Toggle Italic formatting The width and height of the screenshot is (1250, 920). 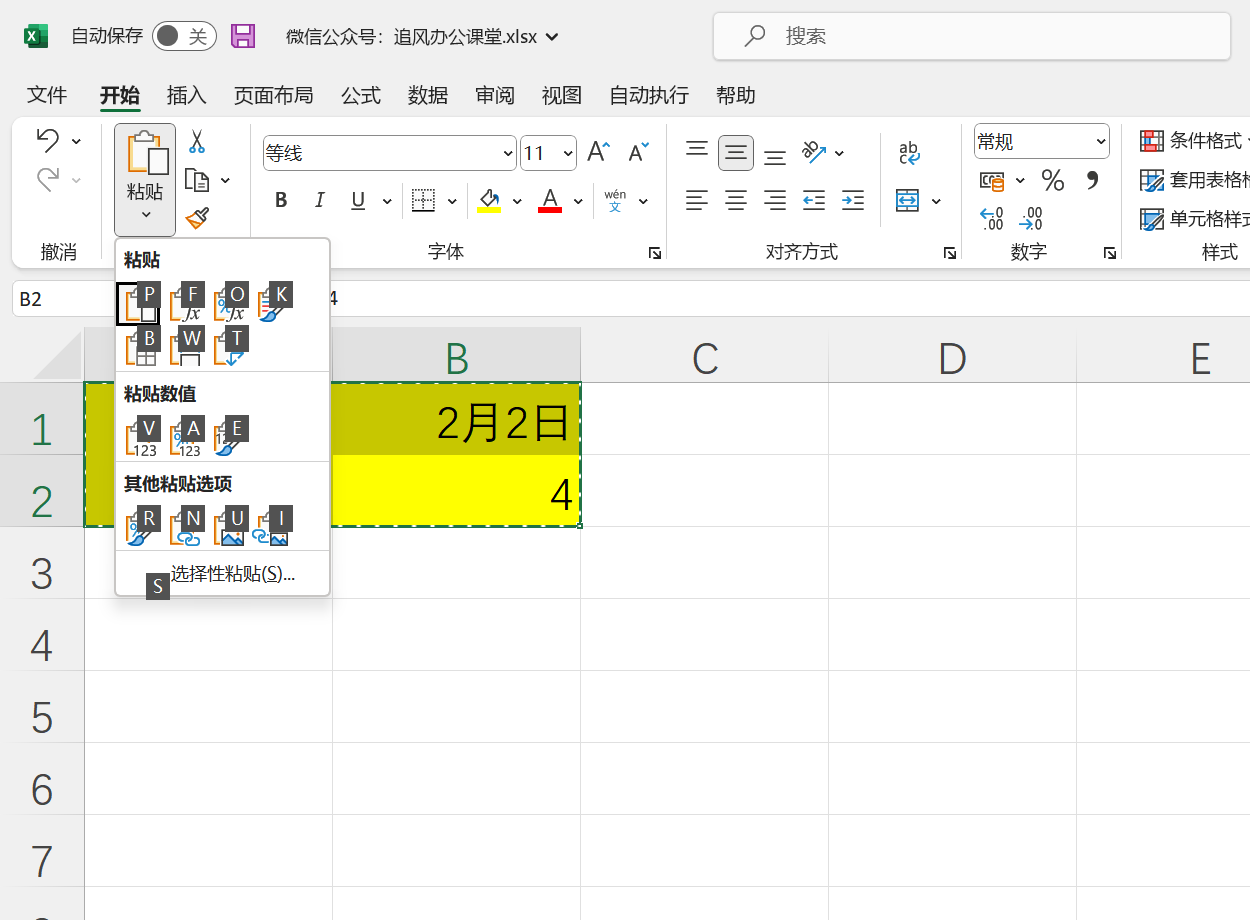coord(320,200)
